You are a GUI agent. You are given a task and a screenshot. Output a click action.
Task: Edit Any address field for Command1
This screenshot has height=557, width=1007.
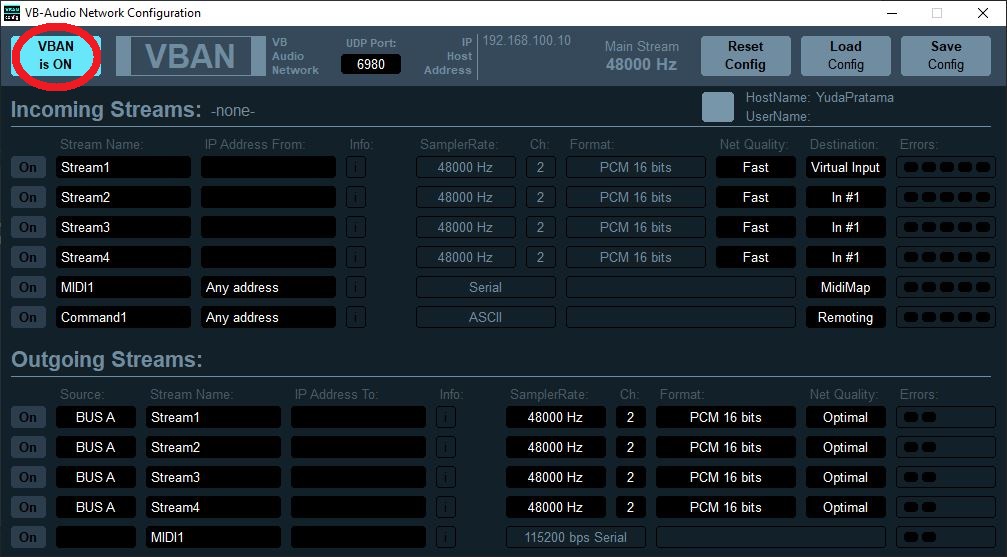point(268,317)
